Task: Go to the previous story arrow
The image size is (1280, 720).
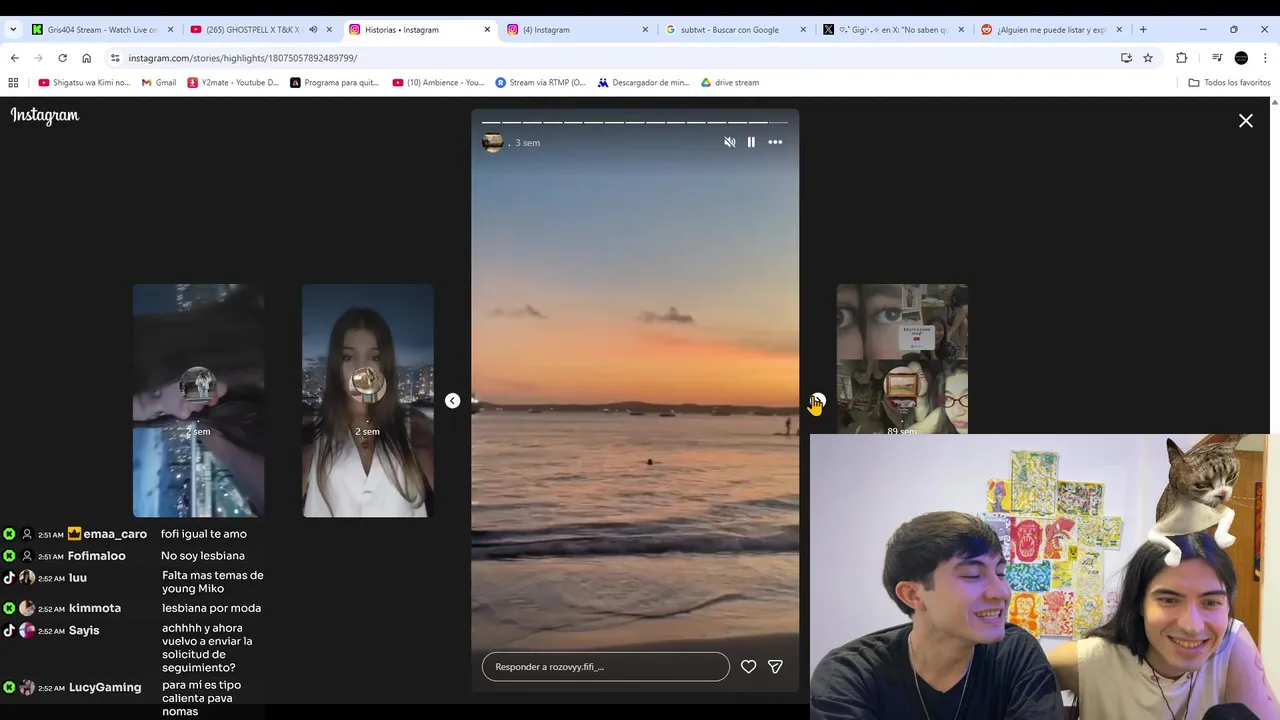Action: click(x=452, y=400)
